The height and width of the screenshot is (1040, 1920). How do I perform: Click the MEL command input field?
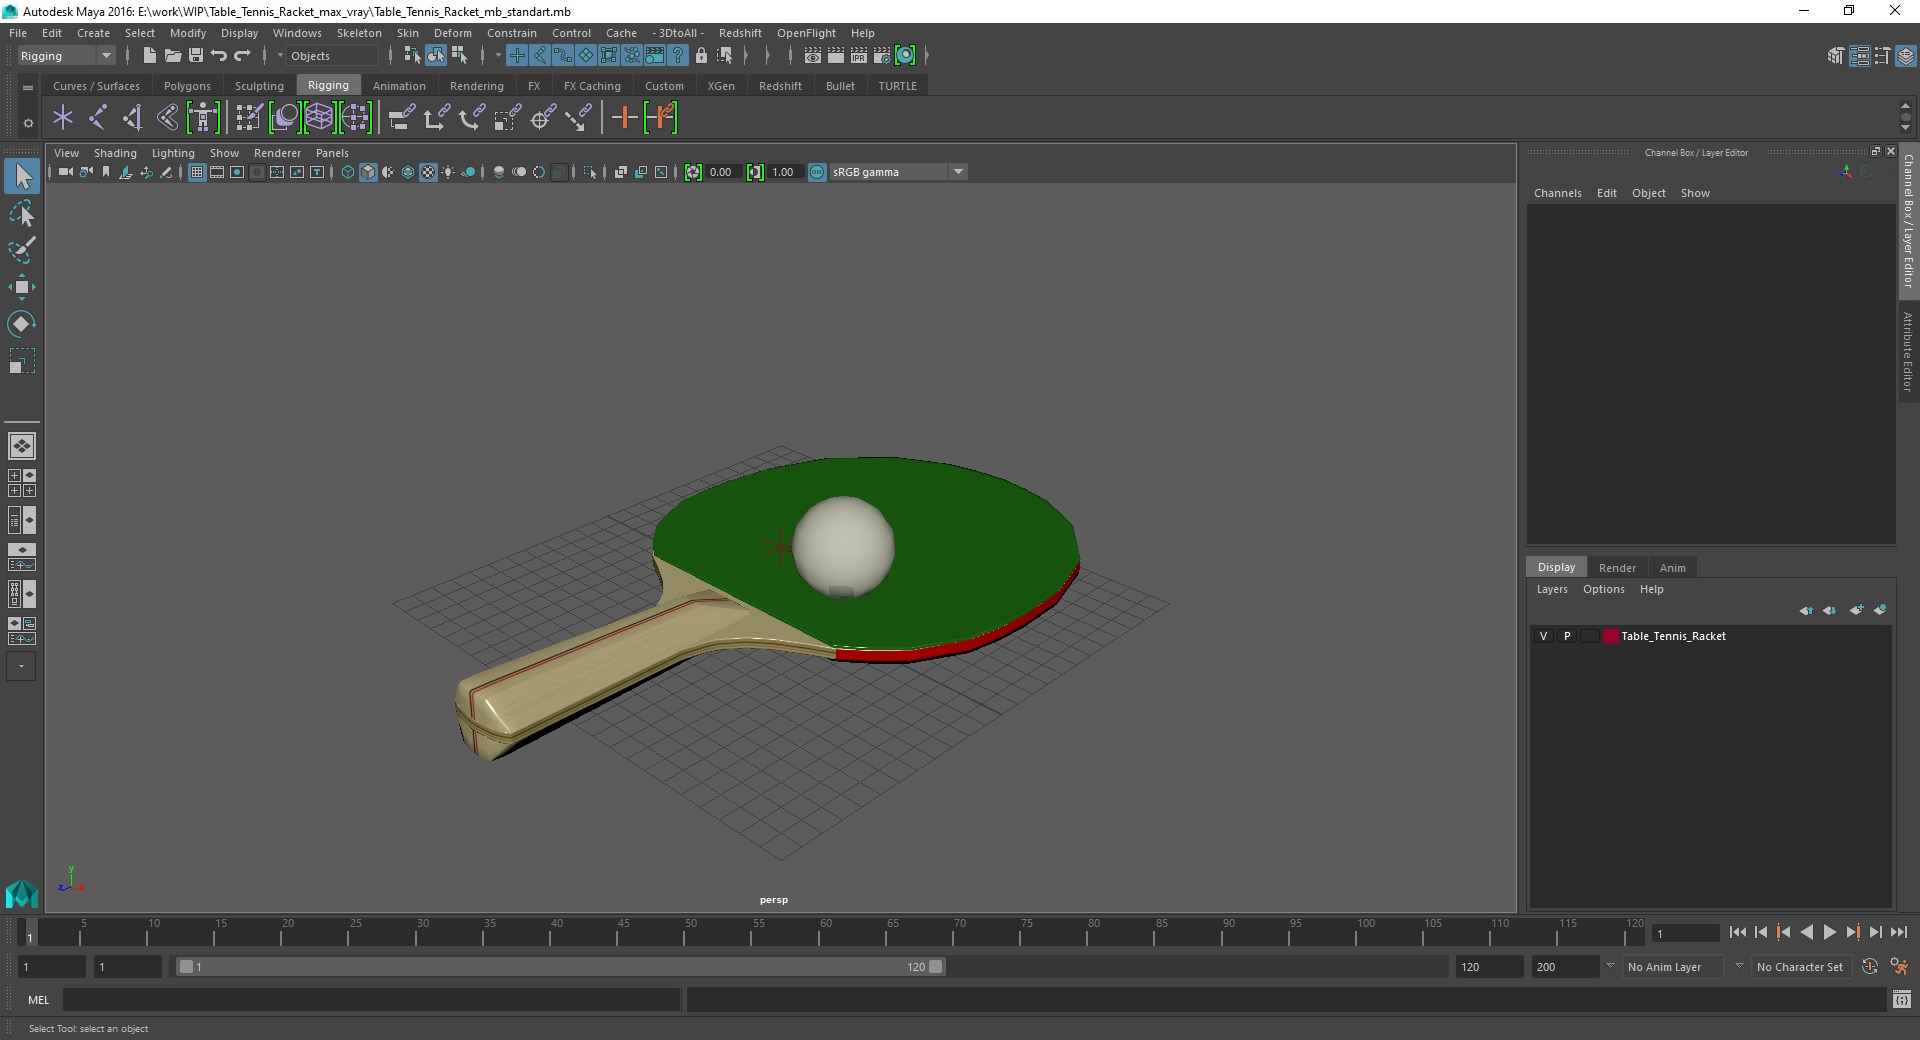pyautogui.click(x=372, y=1000)
